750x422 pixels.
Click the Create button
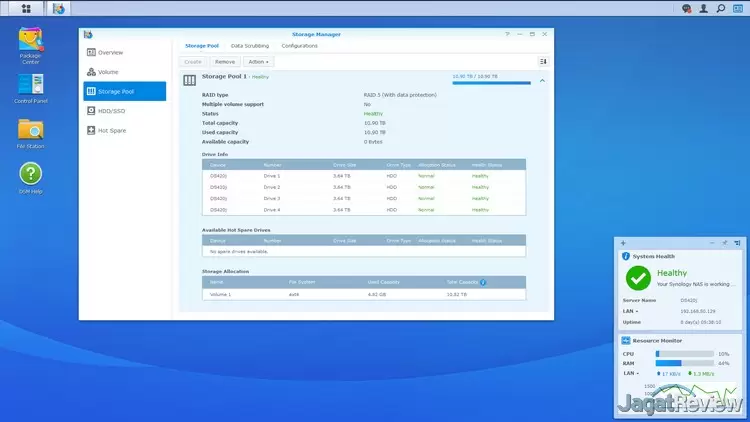tap(193, 62)
